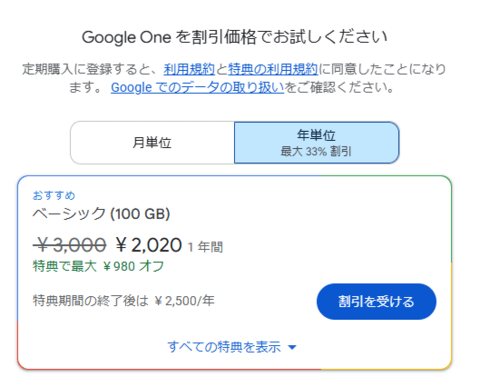The image size is (480, 377).
Task: Click the おすすめ label
Action: tap(54, 195)
